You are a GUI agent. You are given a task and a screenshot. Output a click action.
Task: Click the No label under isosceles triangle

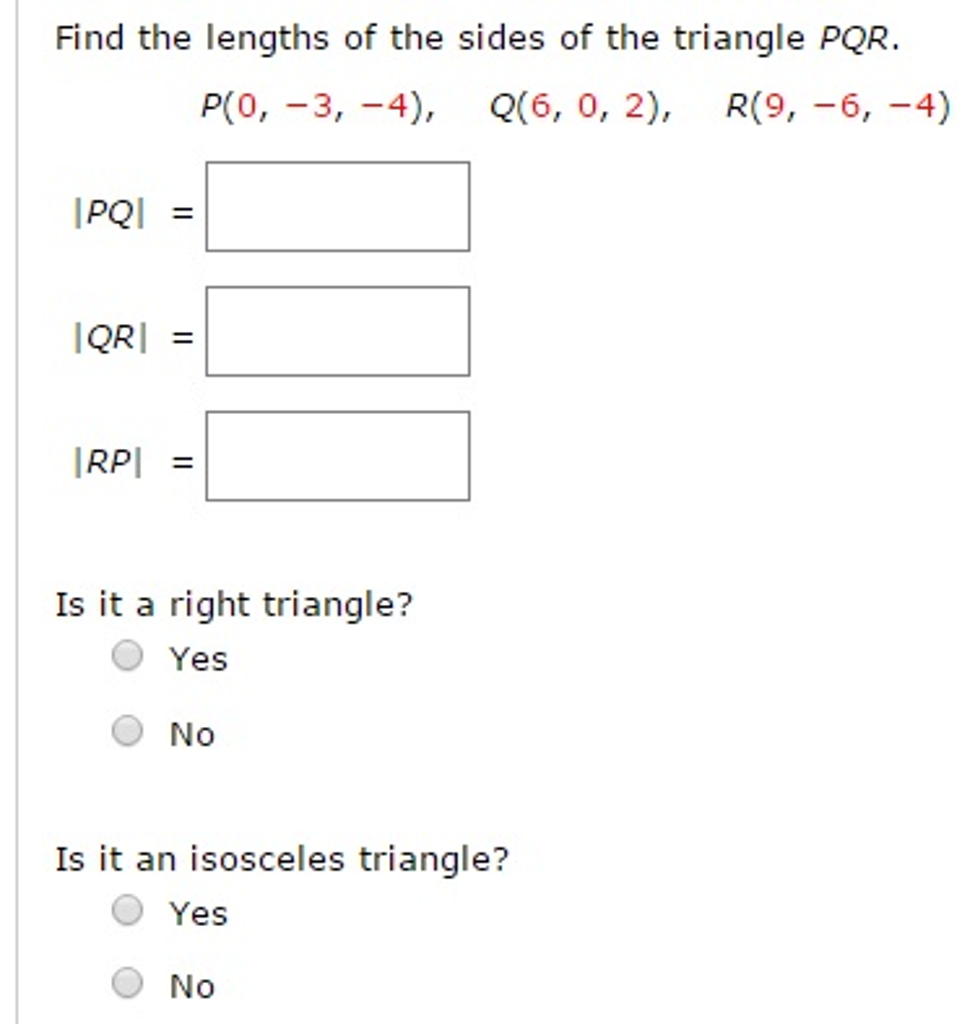(x=190, y=985)
